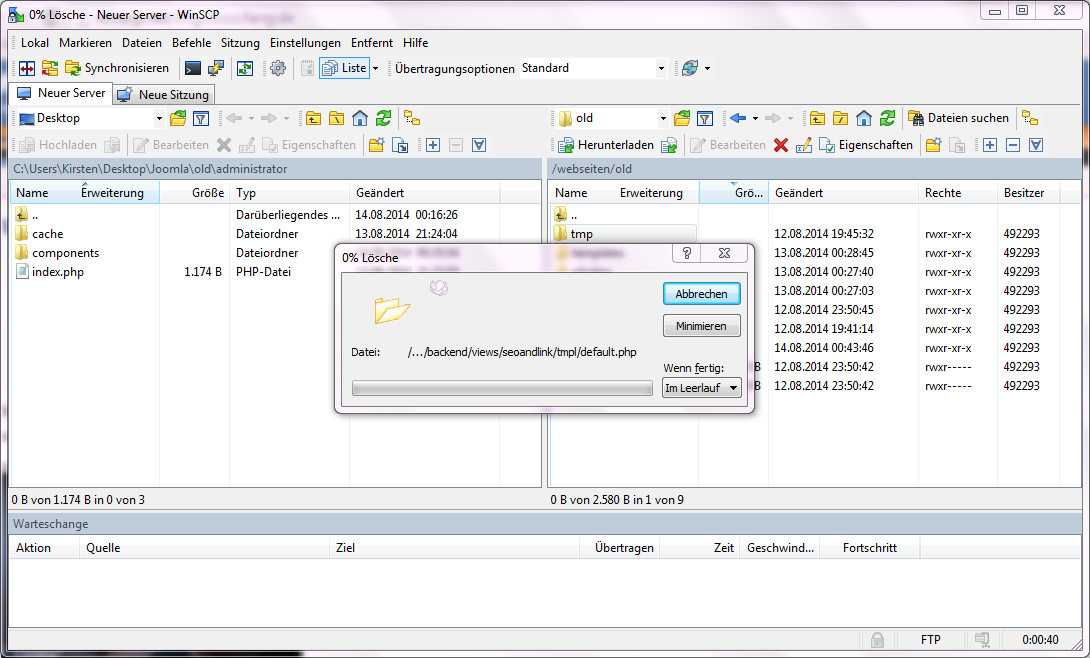Open the Sitzung menu
The image size is (1090, 658).
pos(240,43)
